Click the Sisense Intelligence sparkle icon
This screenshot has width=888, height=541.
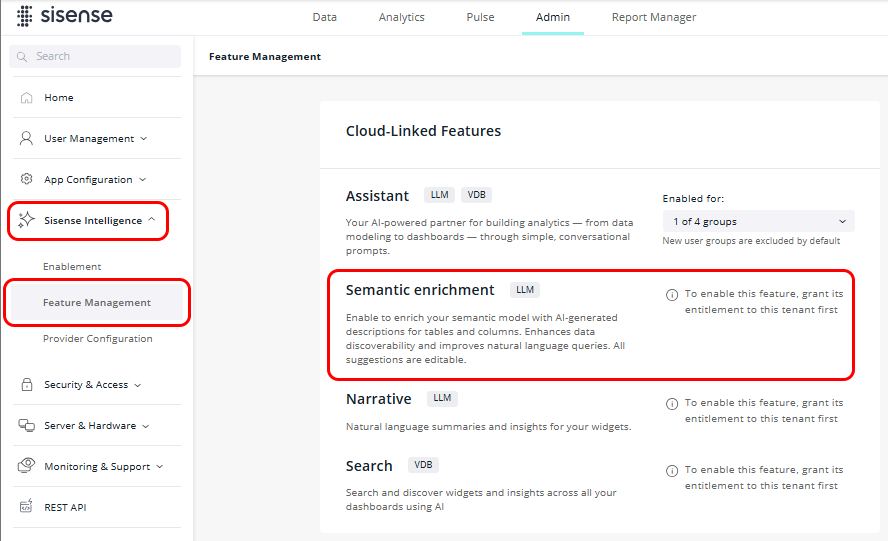[26, 220]
